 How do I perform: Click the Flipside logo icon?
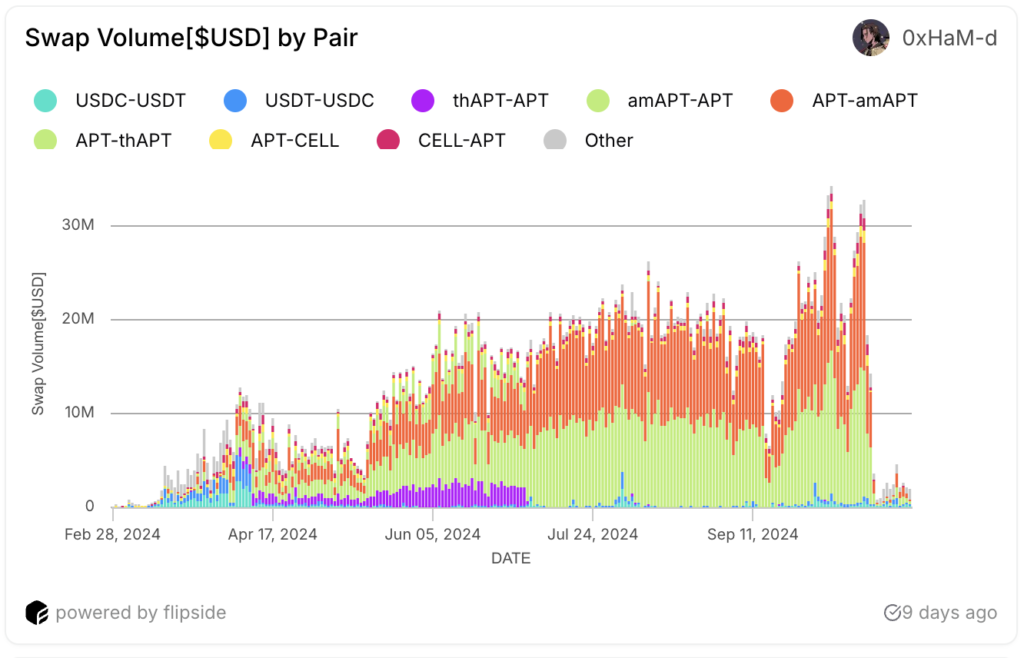37,612
